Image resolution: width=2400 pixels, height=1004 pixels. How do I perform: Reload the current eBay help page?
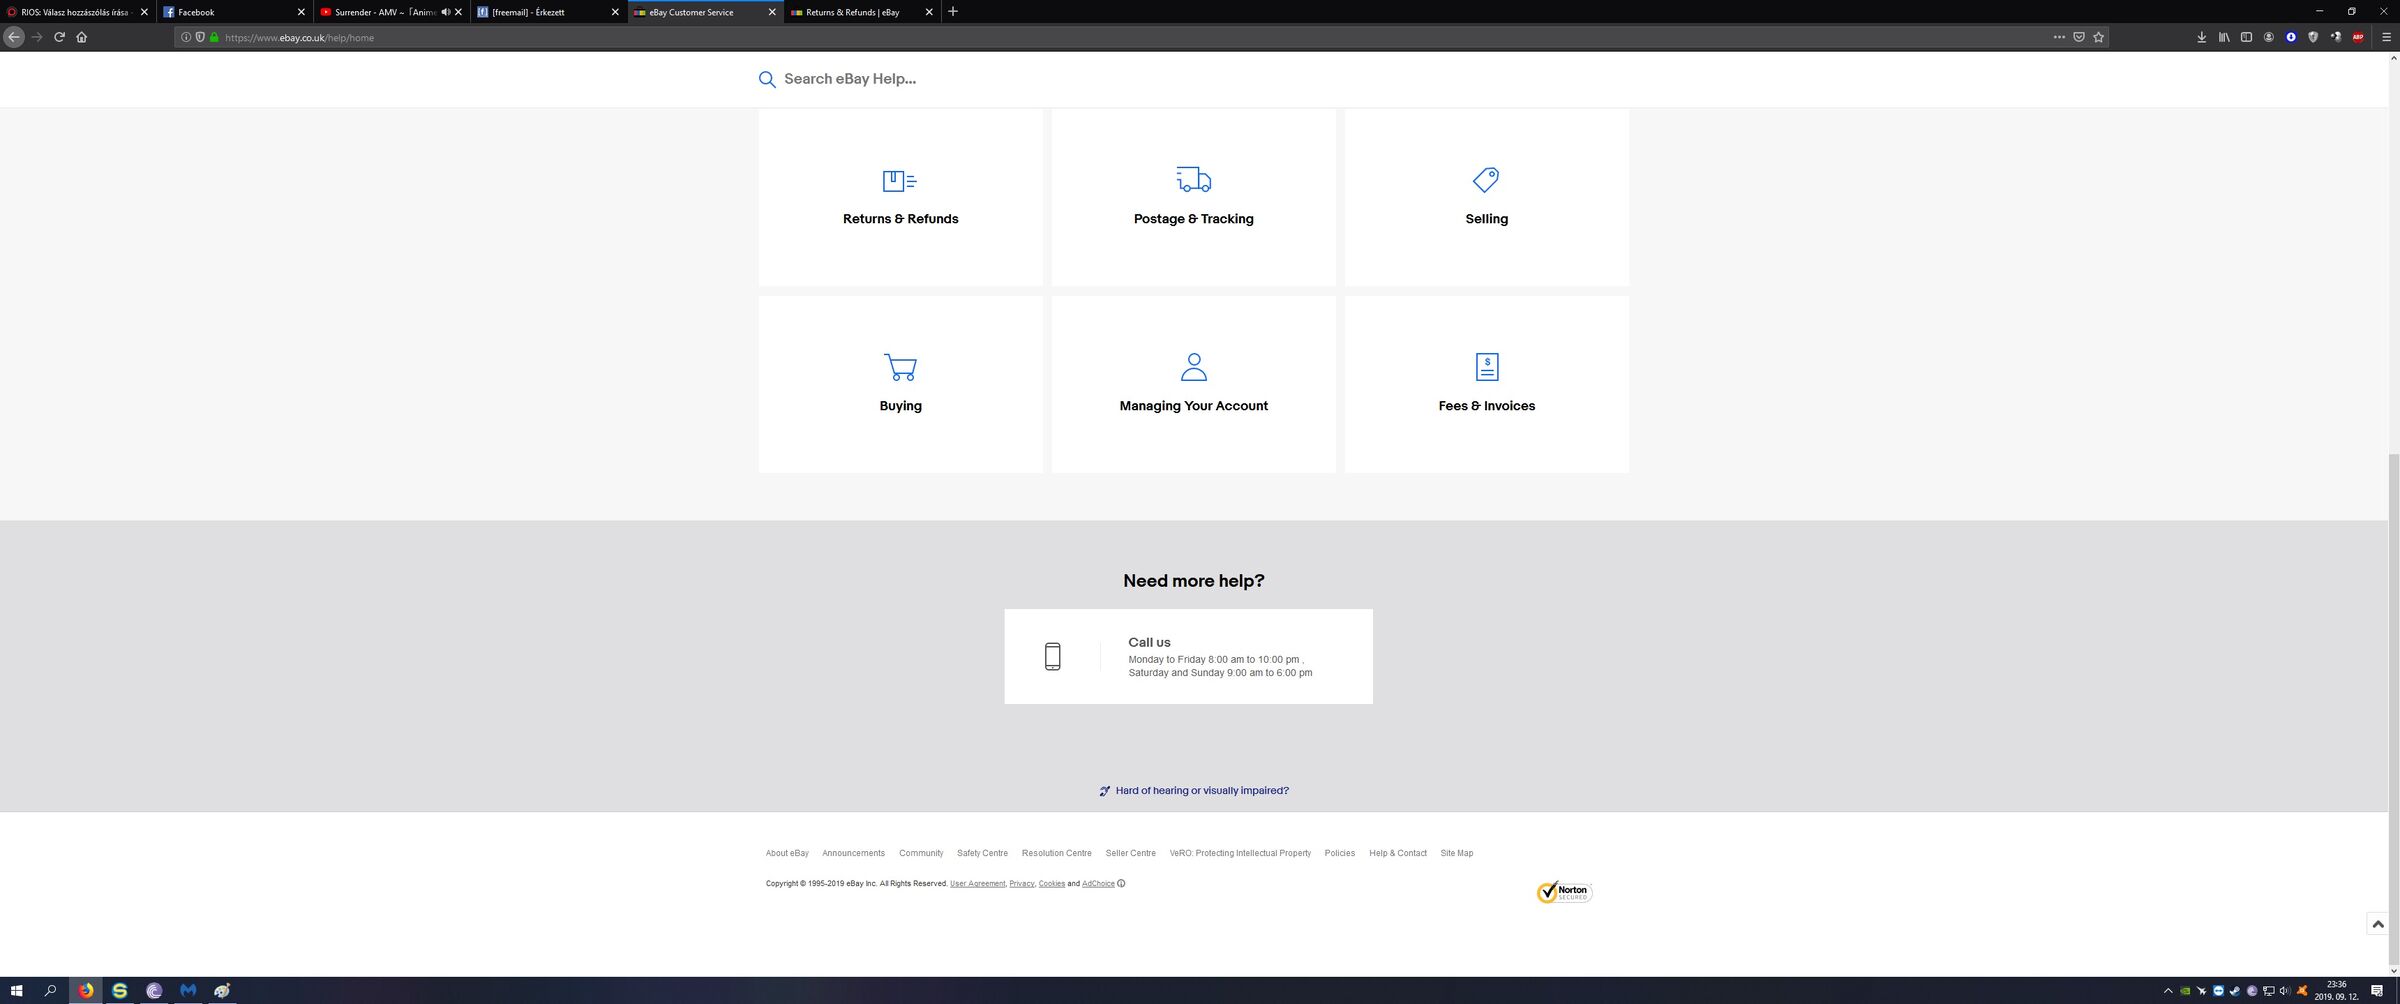click(x=60, y=37)
